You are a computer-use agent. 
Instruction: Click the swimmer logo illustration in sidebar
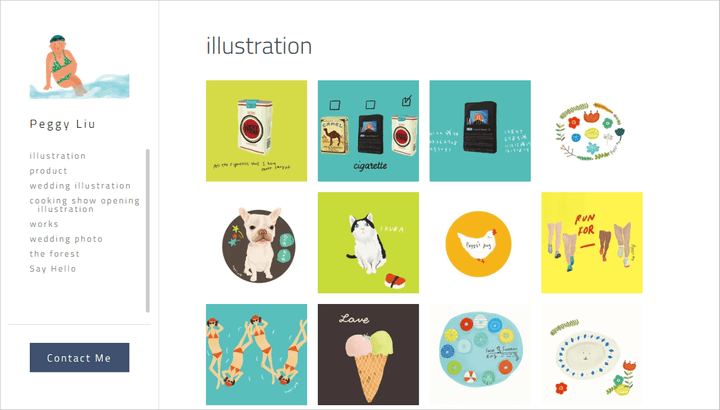[79, 67]
